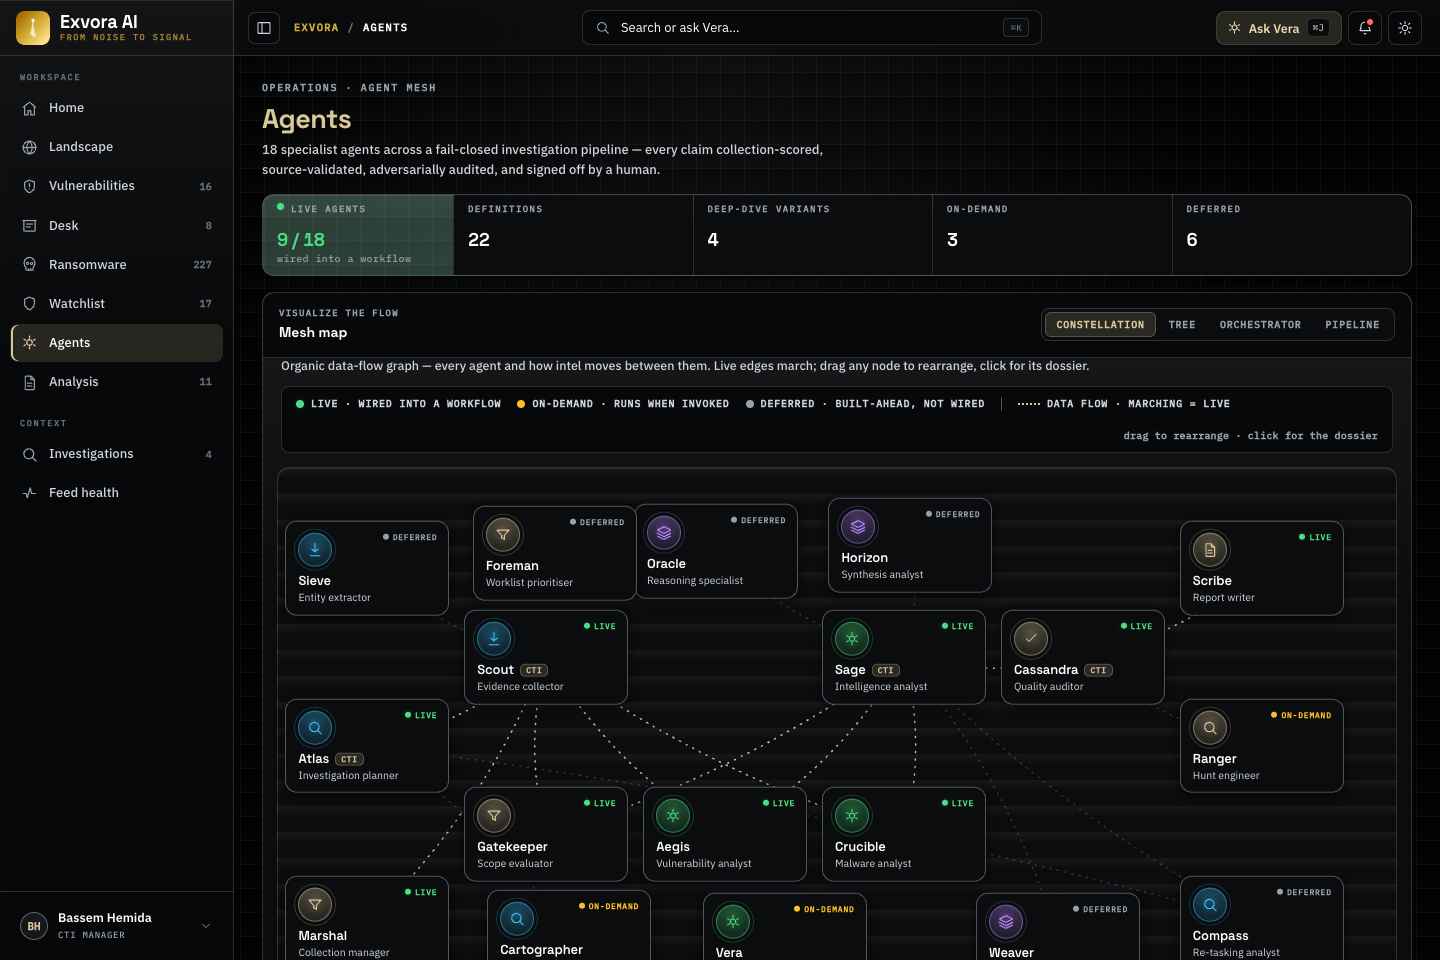
Task: Click the Deep-Dive Variants stat card
Action: point(813,235)
